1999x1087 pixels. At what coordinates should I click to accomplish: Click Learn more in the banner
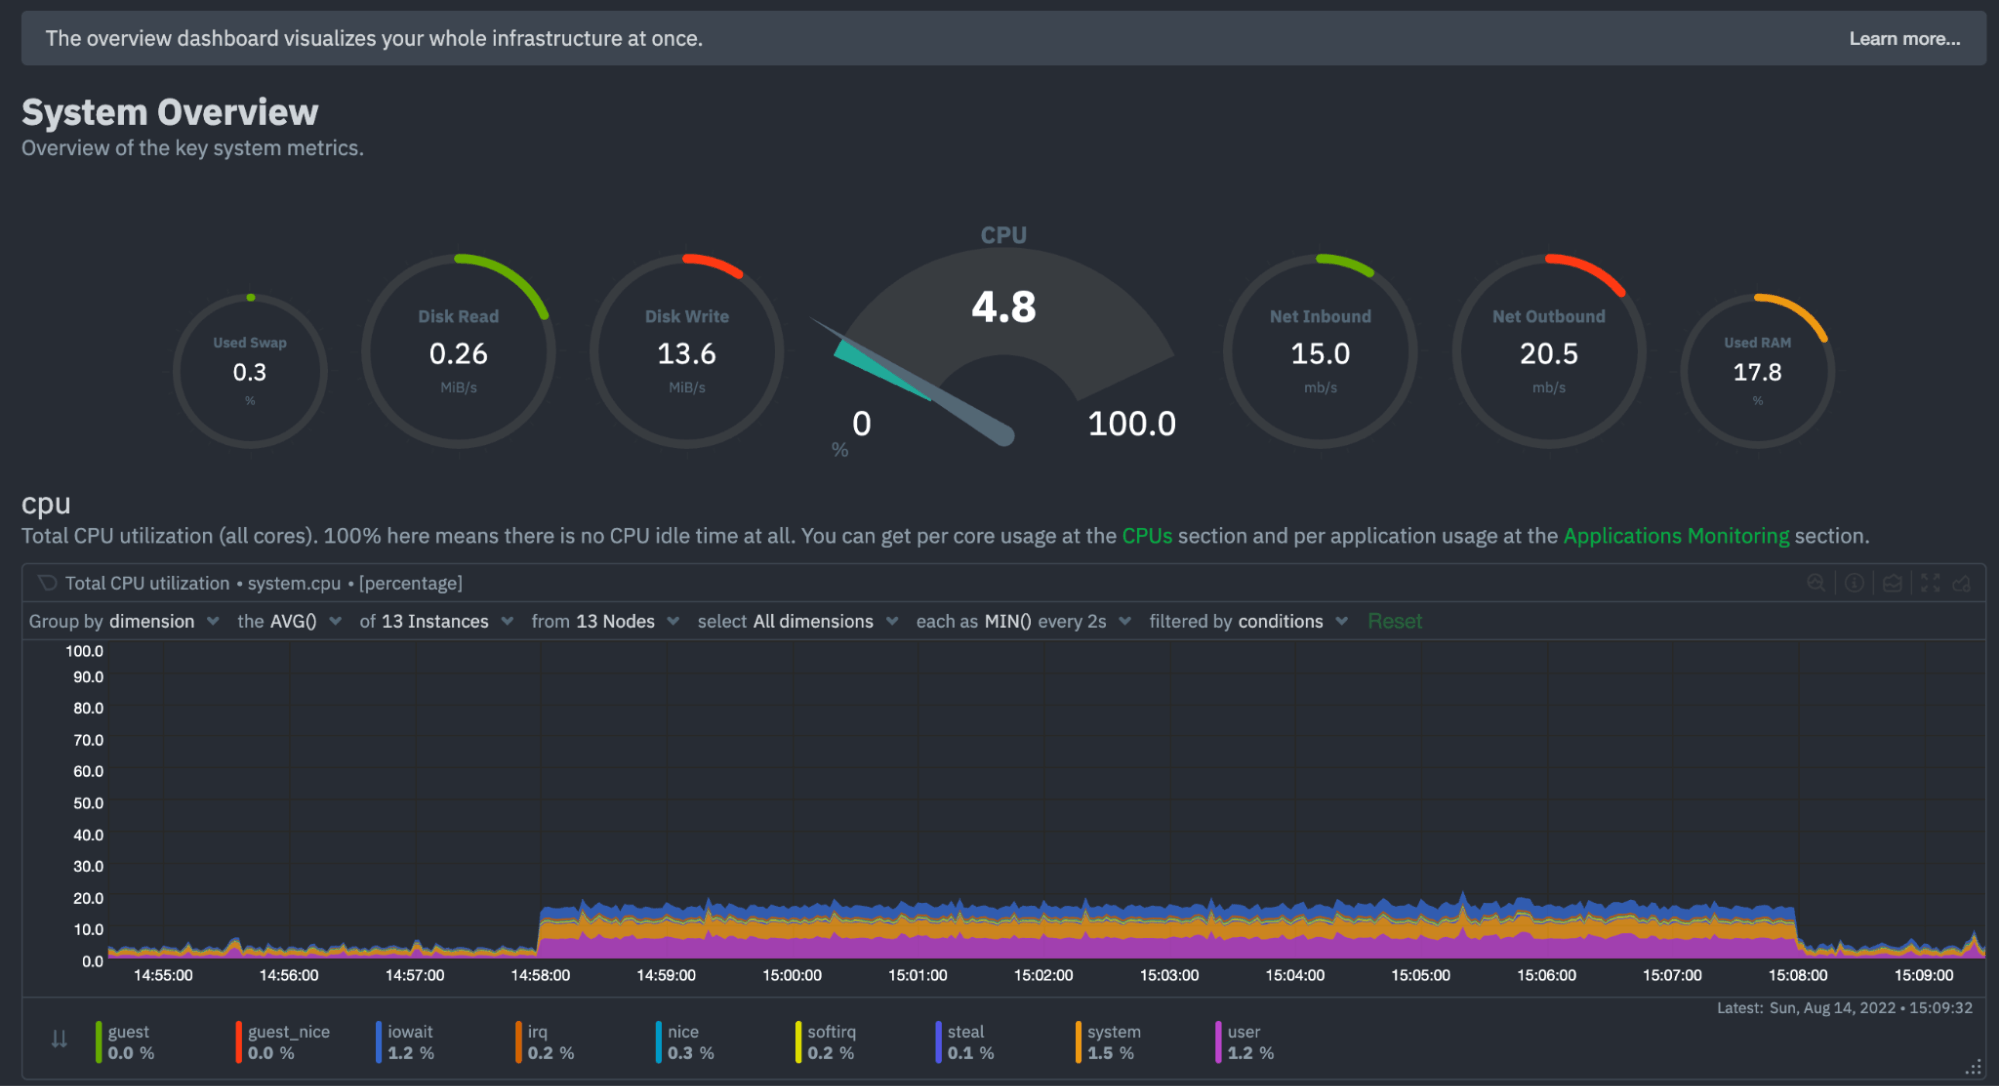pos(1904,39)
